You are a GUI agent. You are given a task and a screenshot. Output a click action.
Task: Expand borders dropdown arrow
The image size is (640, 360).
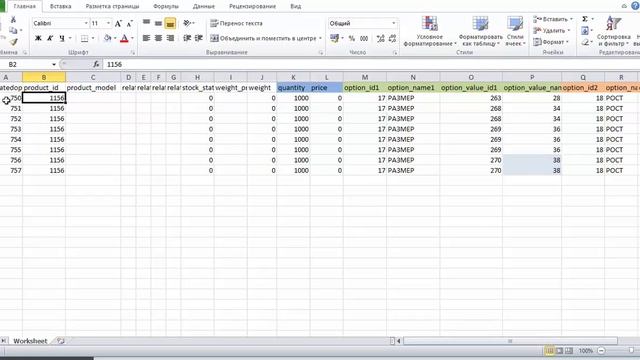pyautogui.click(x=93, y=38)
